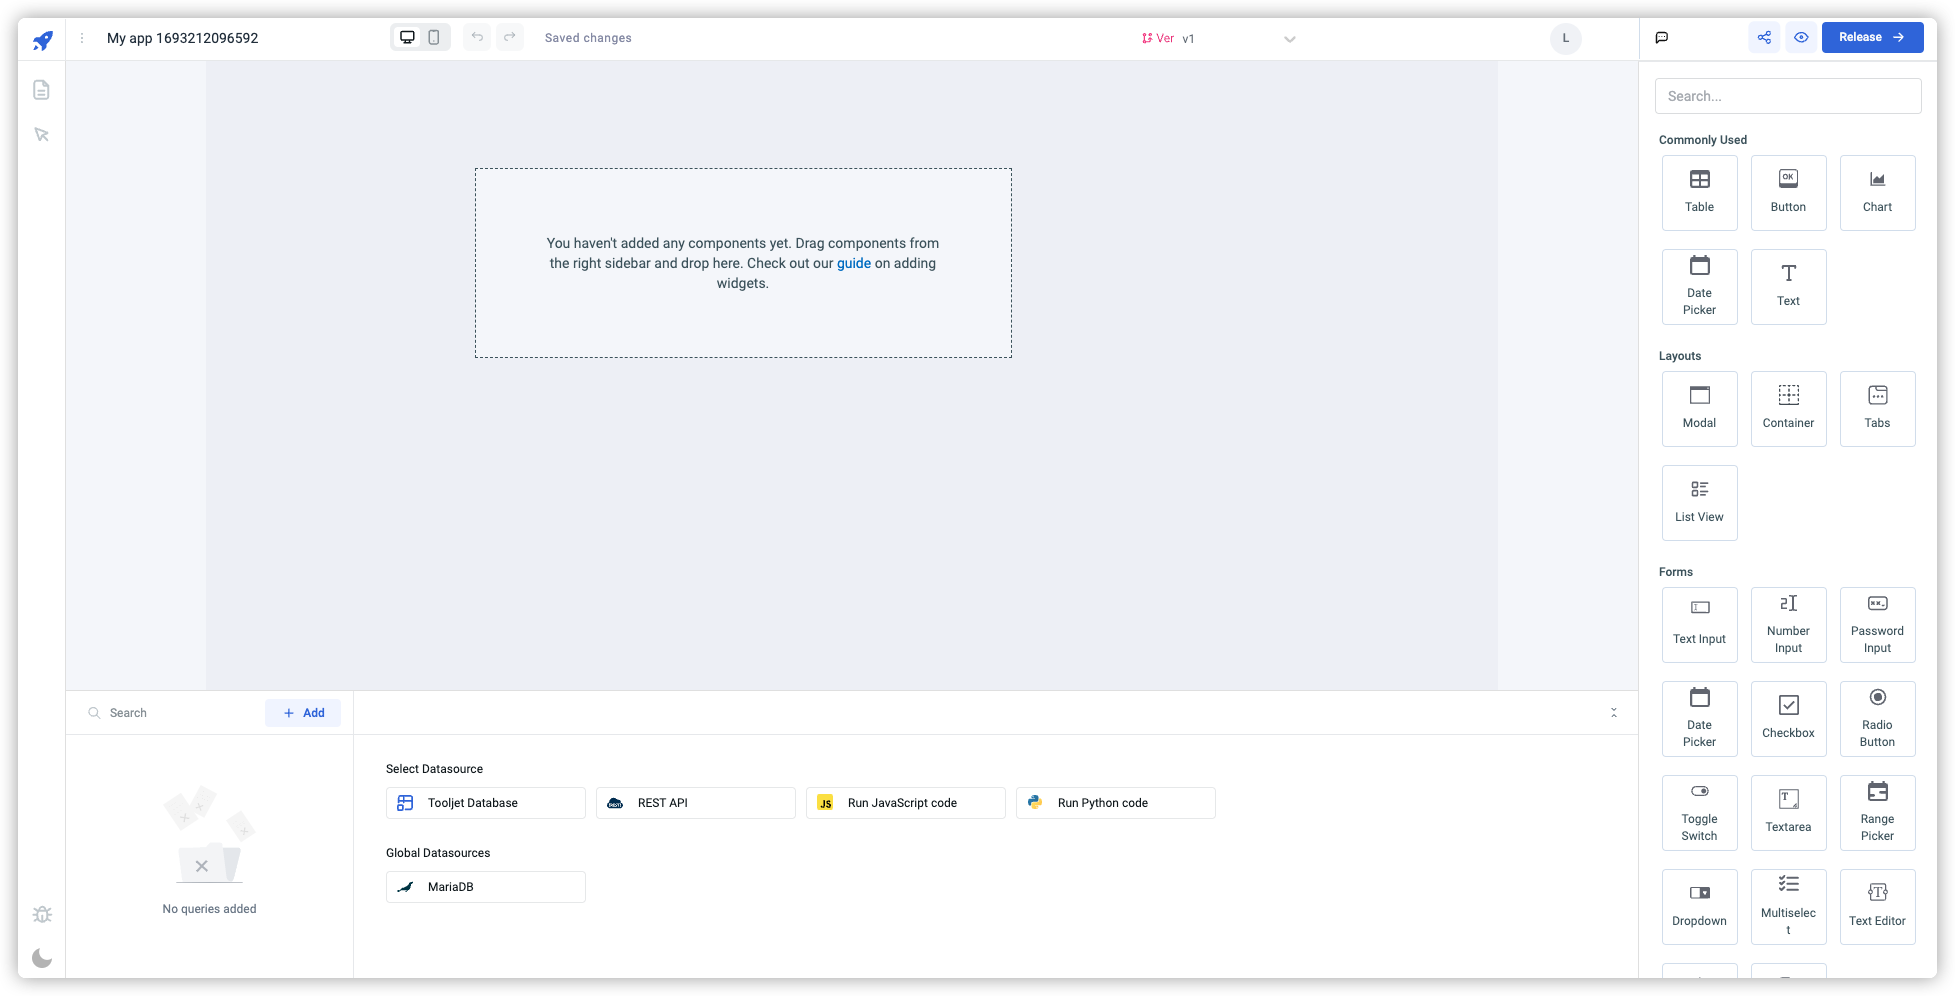Toggle dark mode moon icon
This screenshot has height=996, width=1955.
click(x=42, y=958)
